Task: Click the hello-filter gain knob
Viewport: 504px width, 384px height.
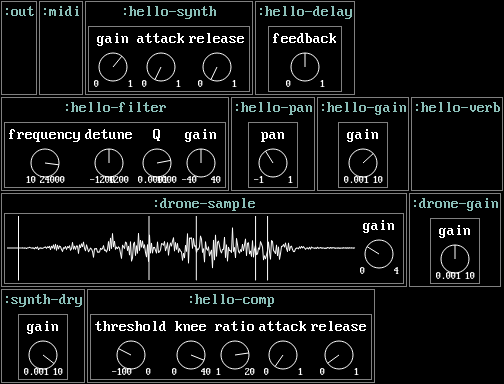Action: point(201,163)
